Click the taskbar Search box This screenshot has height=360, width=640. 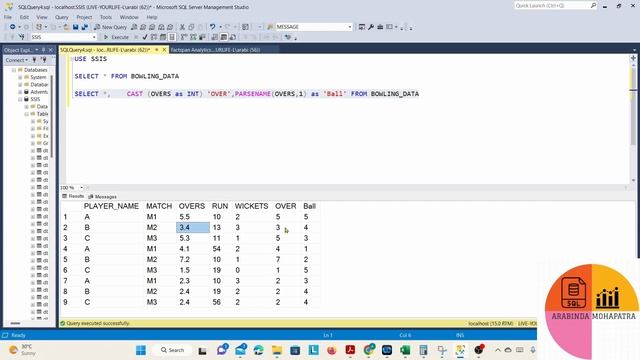(x=173, y=350)
